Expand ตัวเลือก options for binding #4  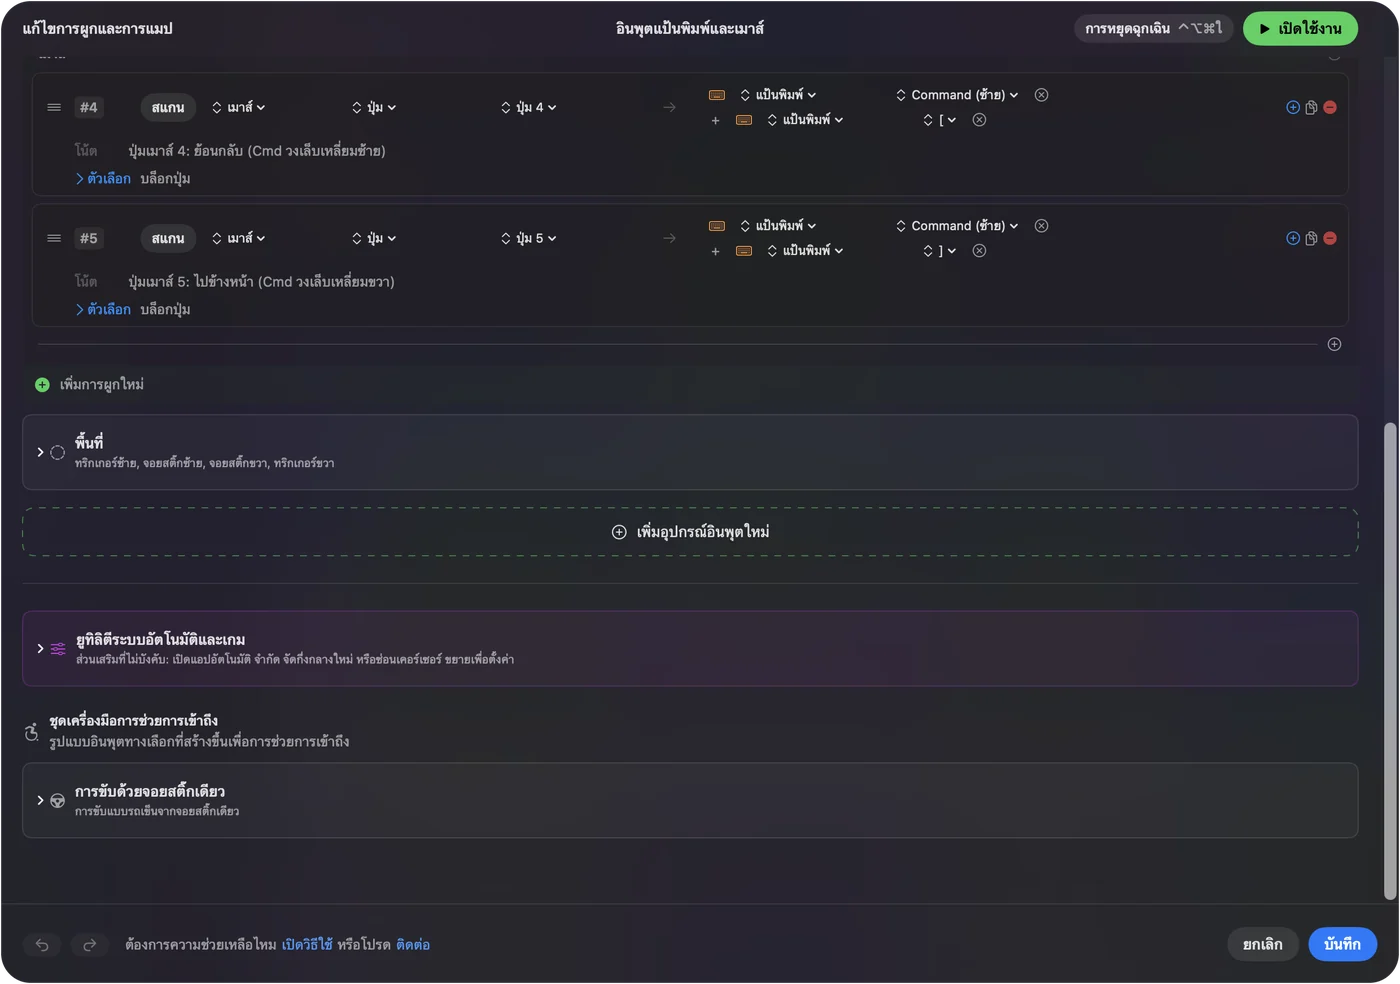pyautogui.click(x=103, y=179)
